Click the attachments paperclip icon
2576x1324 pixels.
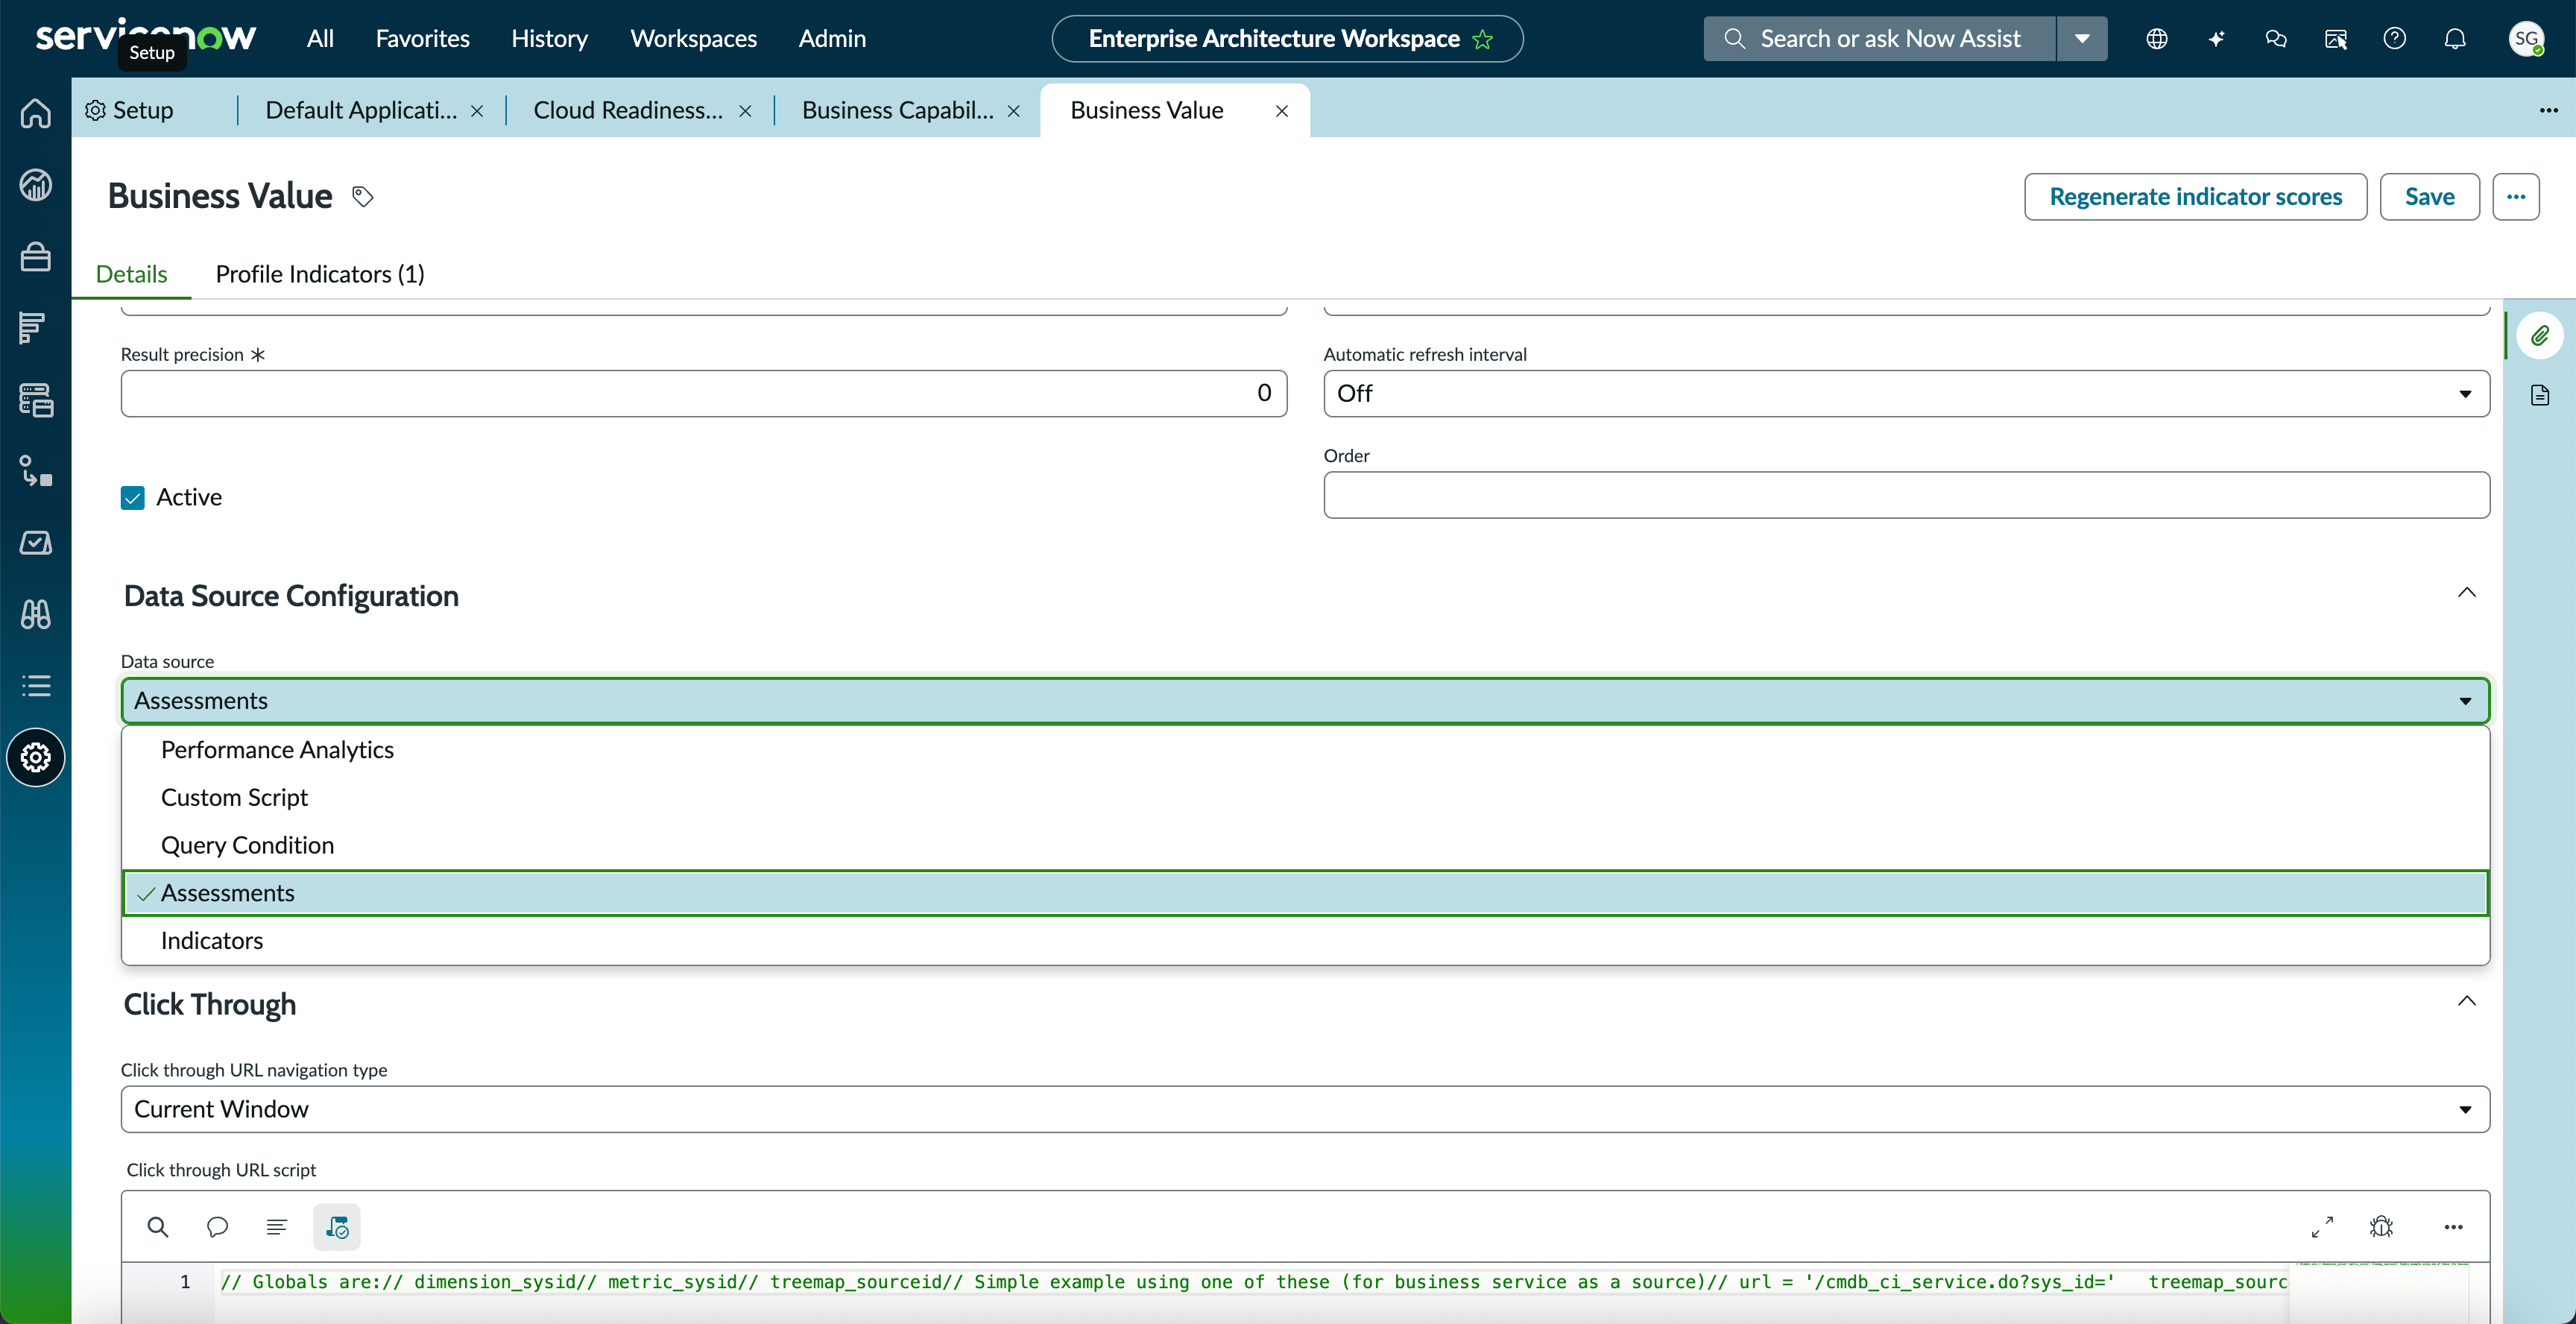pos(2540,336)
